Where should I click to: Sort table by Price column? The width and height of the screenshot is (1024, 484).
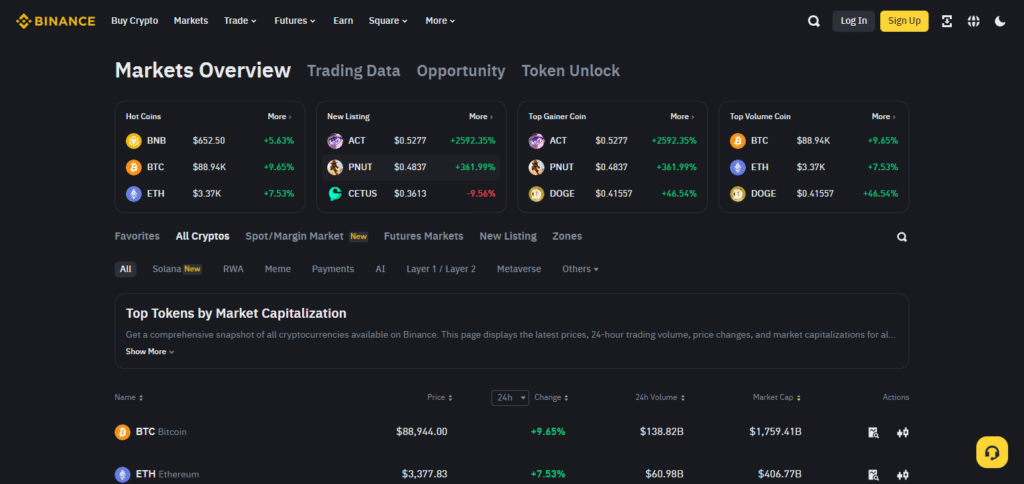[440, 397]
